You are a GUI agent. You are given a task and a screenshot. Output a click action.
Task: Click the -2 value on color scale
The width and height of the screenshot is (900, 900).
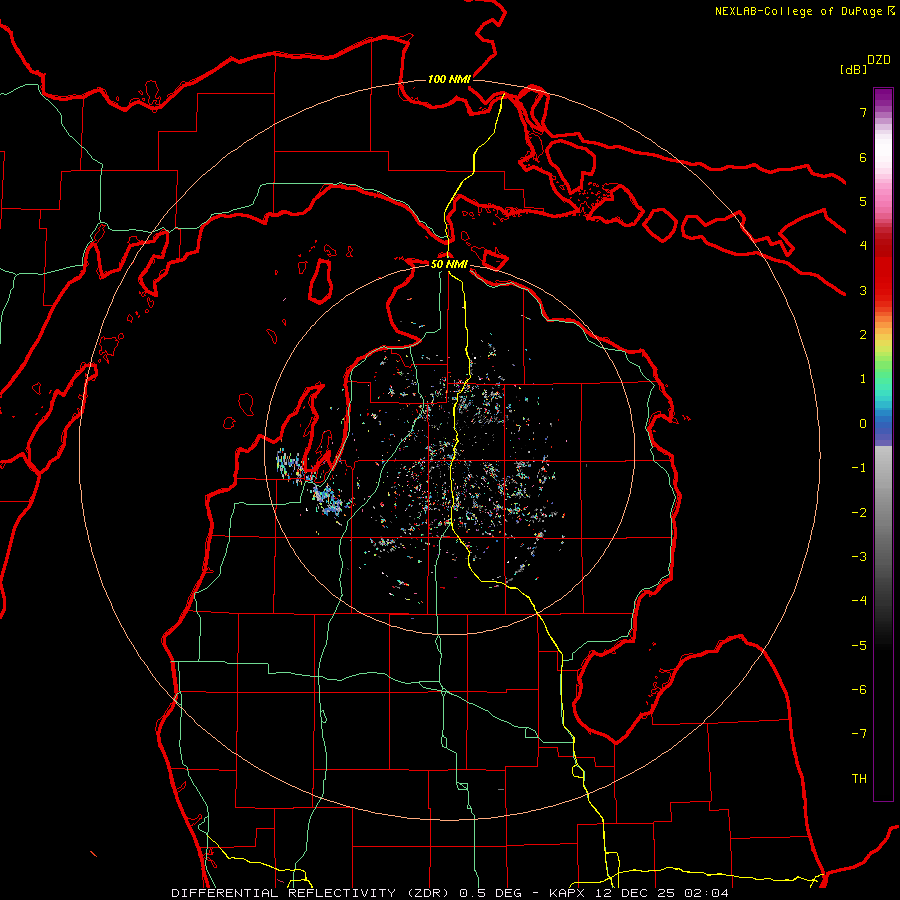tap(859, 513)
